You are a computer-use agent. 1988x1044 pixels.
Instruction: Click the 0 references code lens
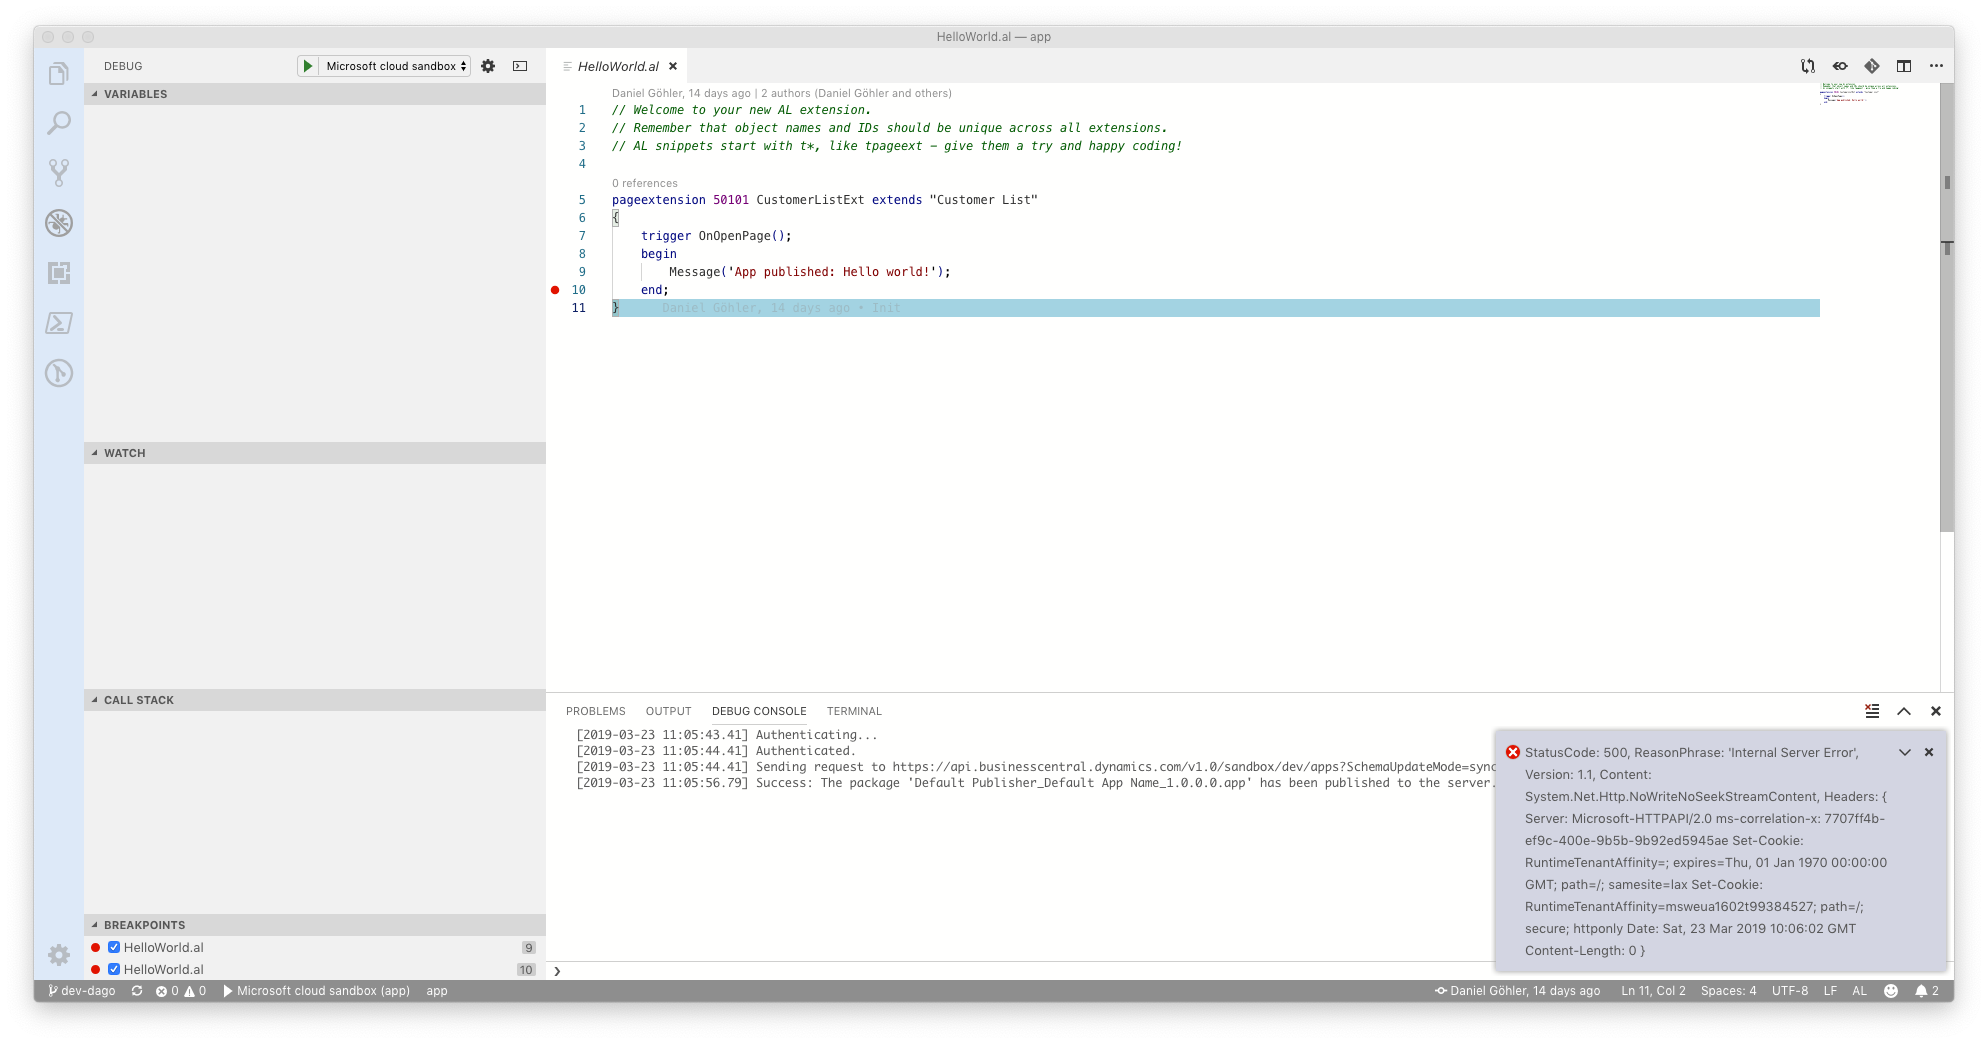tap(645, 183)
